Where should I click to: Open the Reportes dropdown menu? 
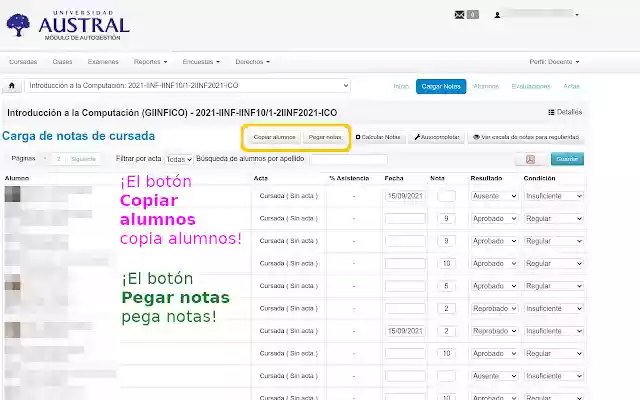pyautogui.click(x=150, y=62)
